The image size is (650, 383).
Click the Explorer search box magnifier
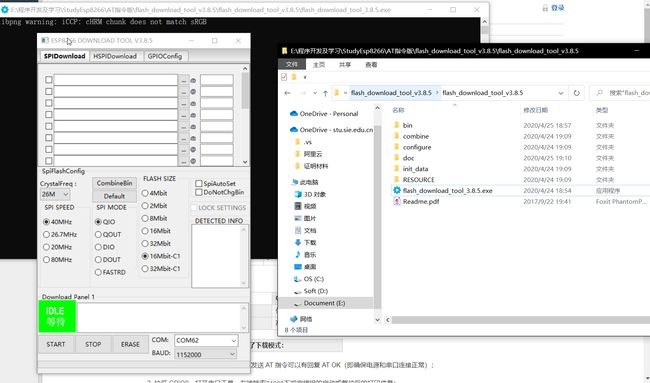click(599, 93)
